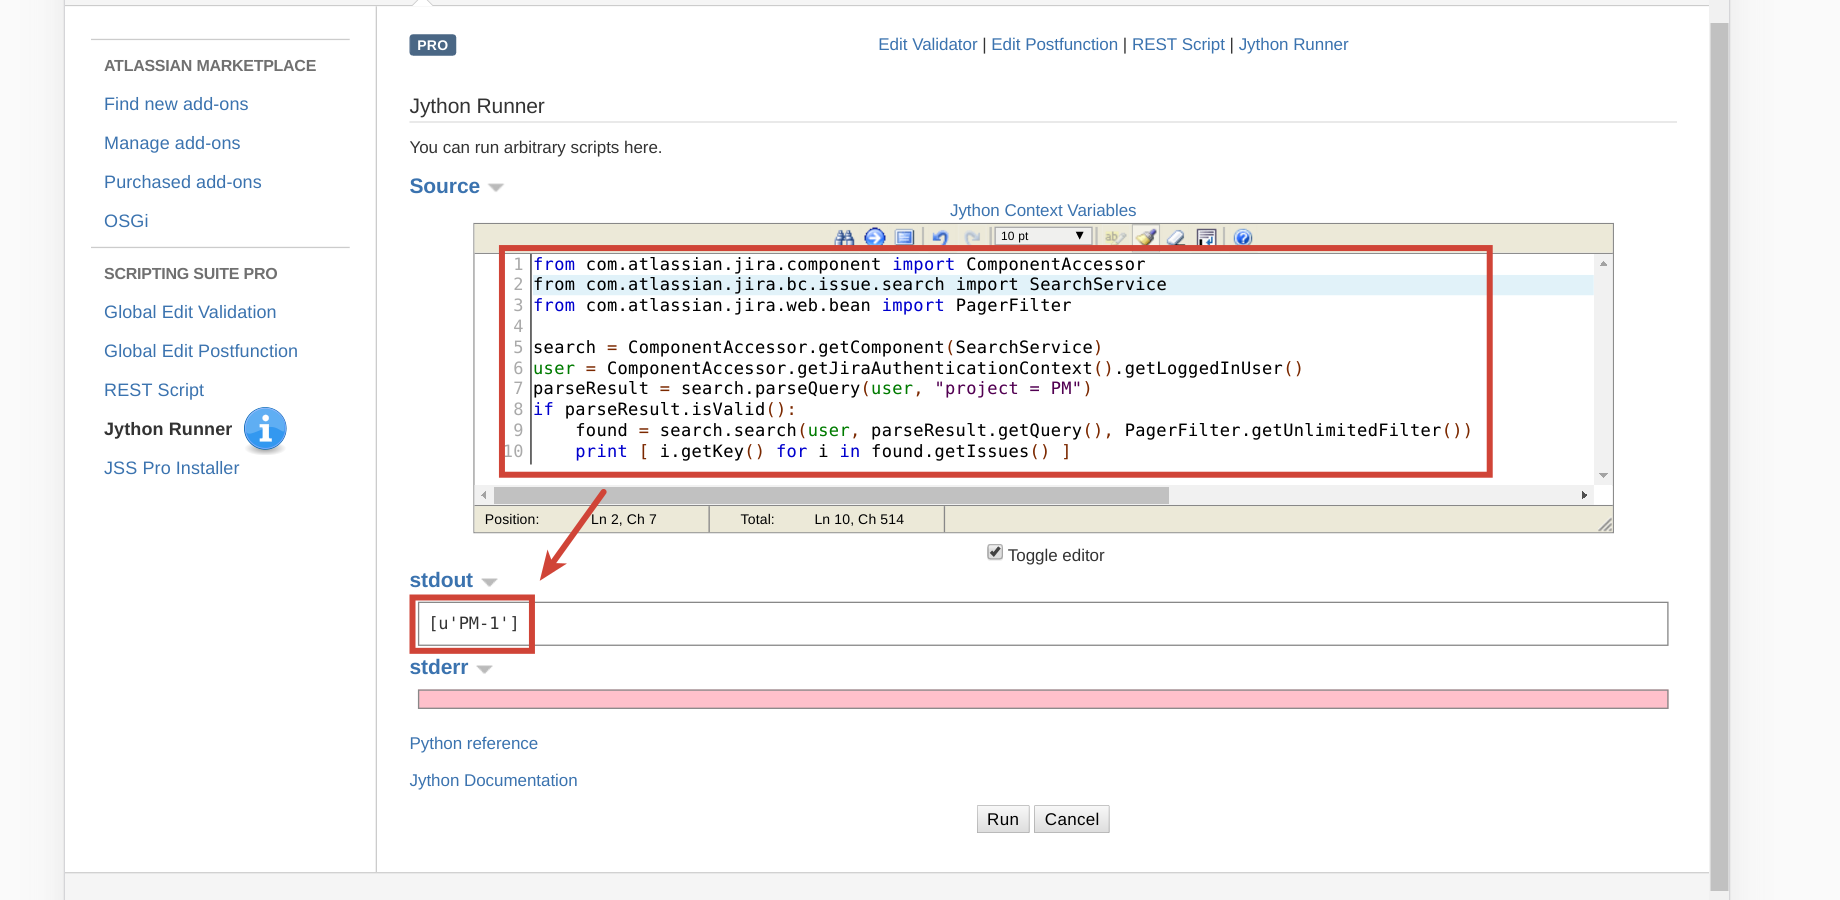Click the 'if parseResult.isValid():' line
Viewport: 1840px width, 900px height.
pyautogui.click(x=664, y=409)
